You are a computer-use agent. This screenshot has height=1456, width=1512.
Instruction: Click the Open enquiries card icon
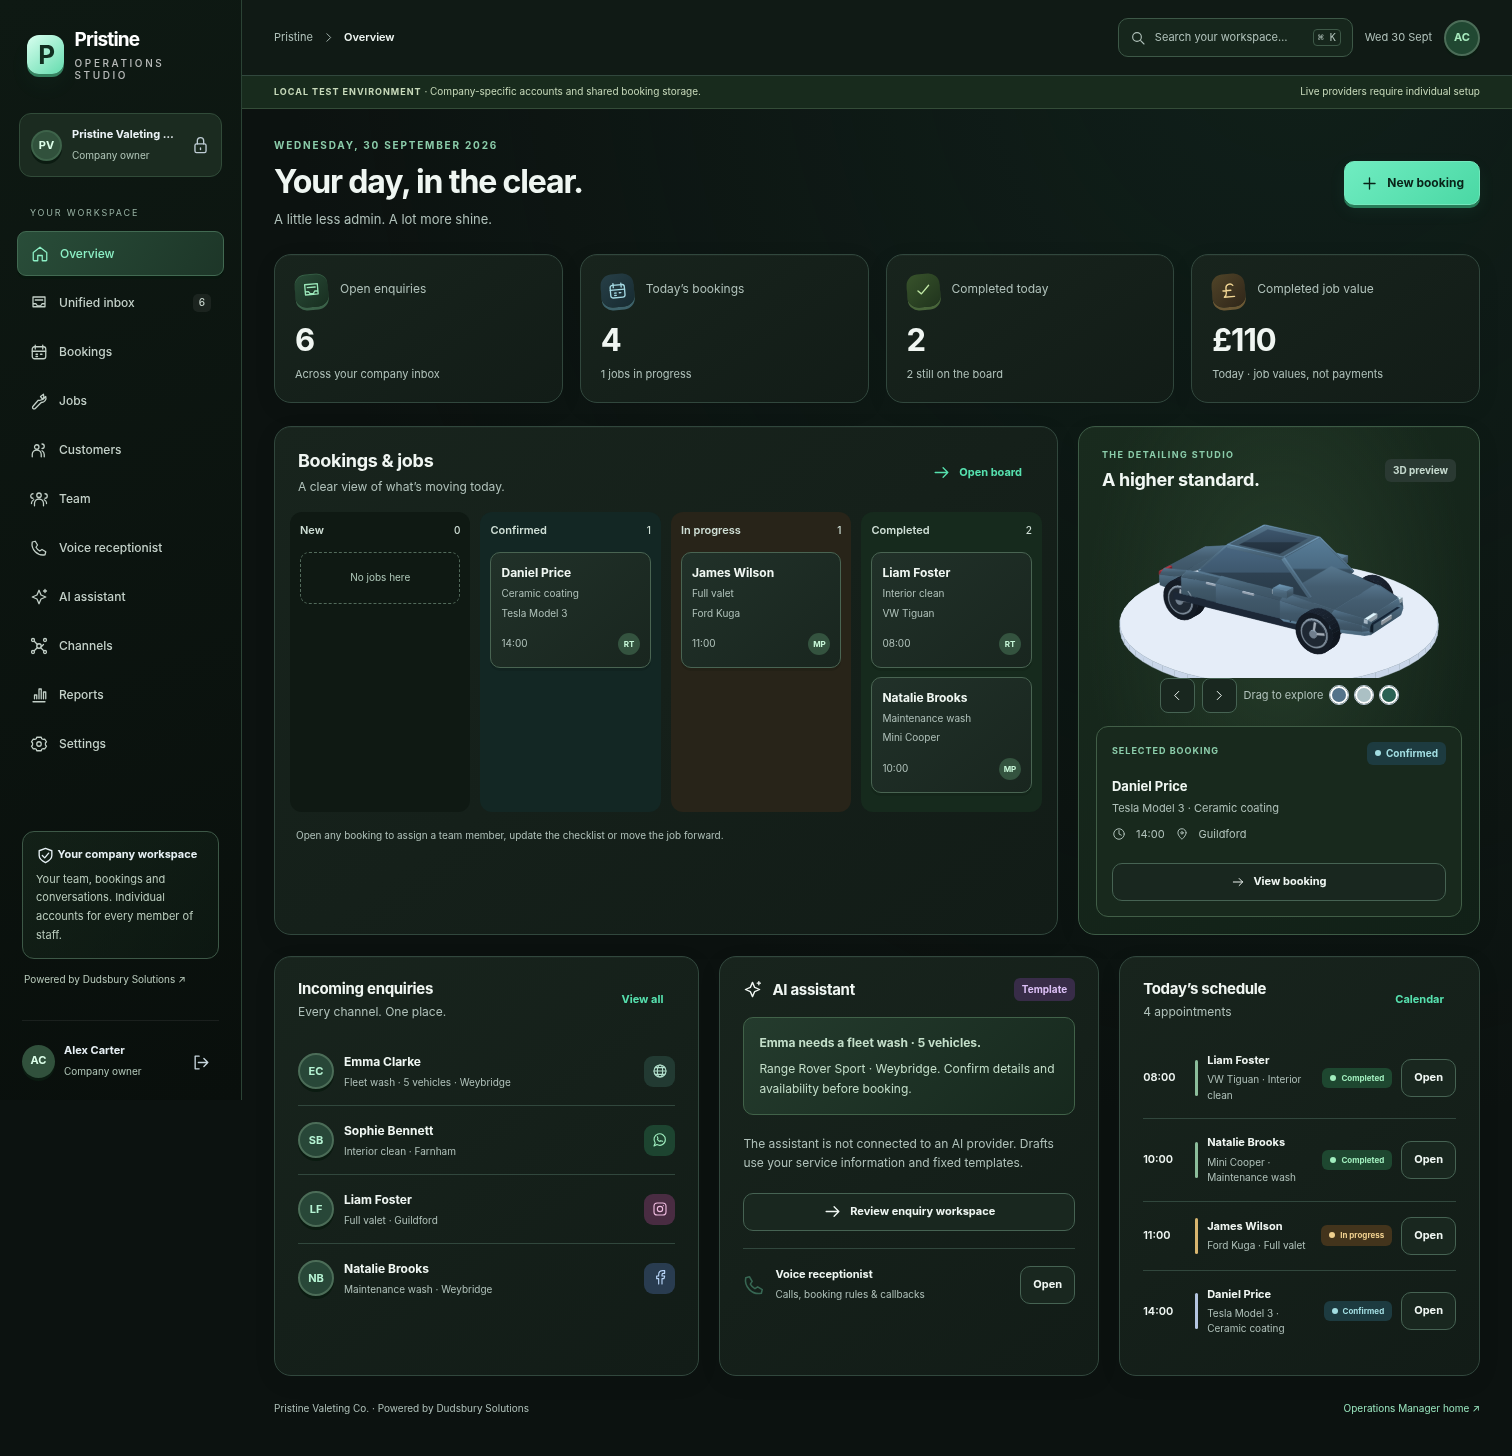pyautogui.click(x=312, y=290)
